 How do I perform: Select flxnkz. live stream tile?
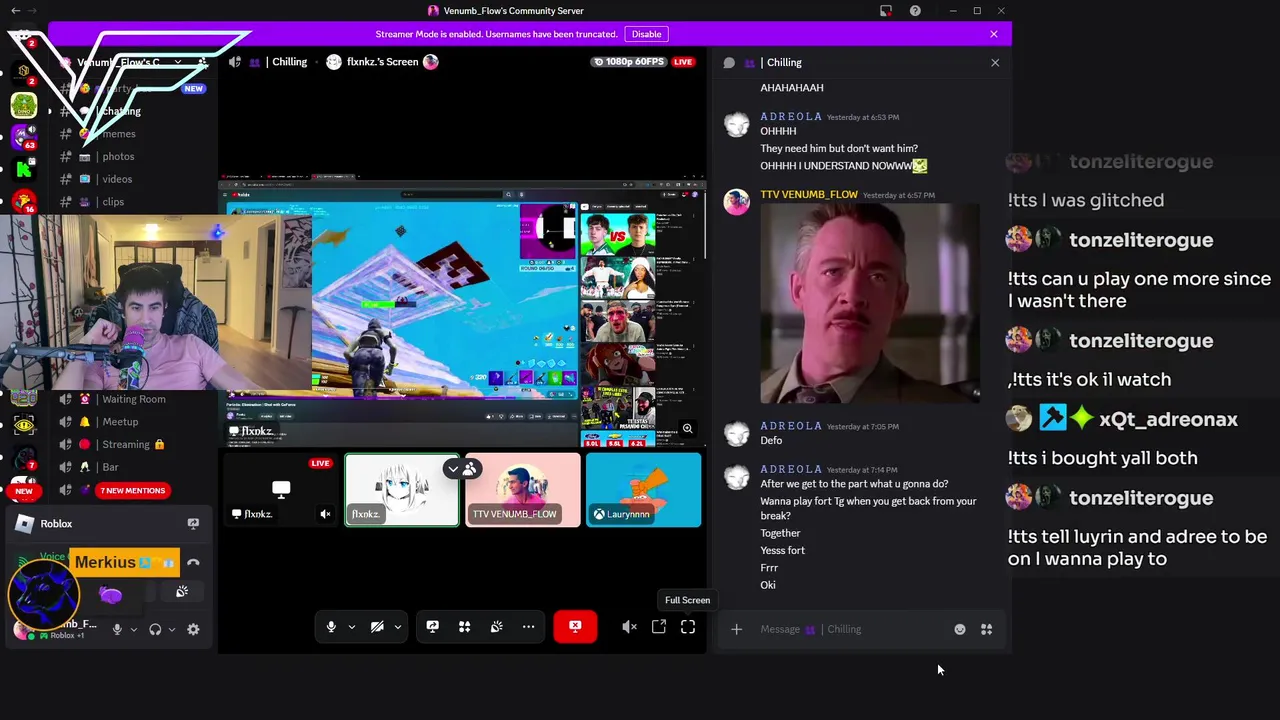click(x=280, y=490)
